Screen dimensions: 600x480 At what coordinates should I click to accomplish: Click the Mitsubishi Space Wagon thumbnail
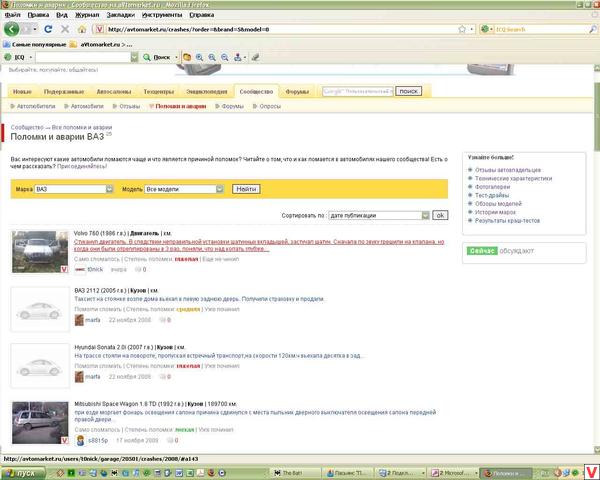[40, 423]
